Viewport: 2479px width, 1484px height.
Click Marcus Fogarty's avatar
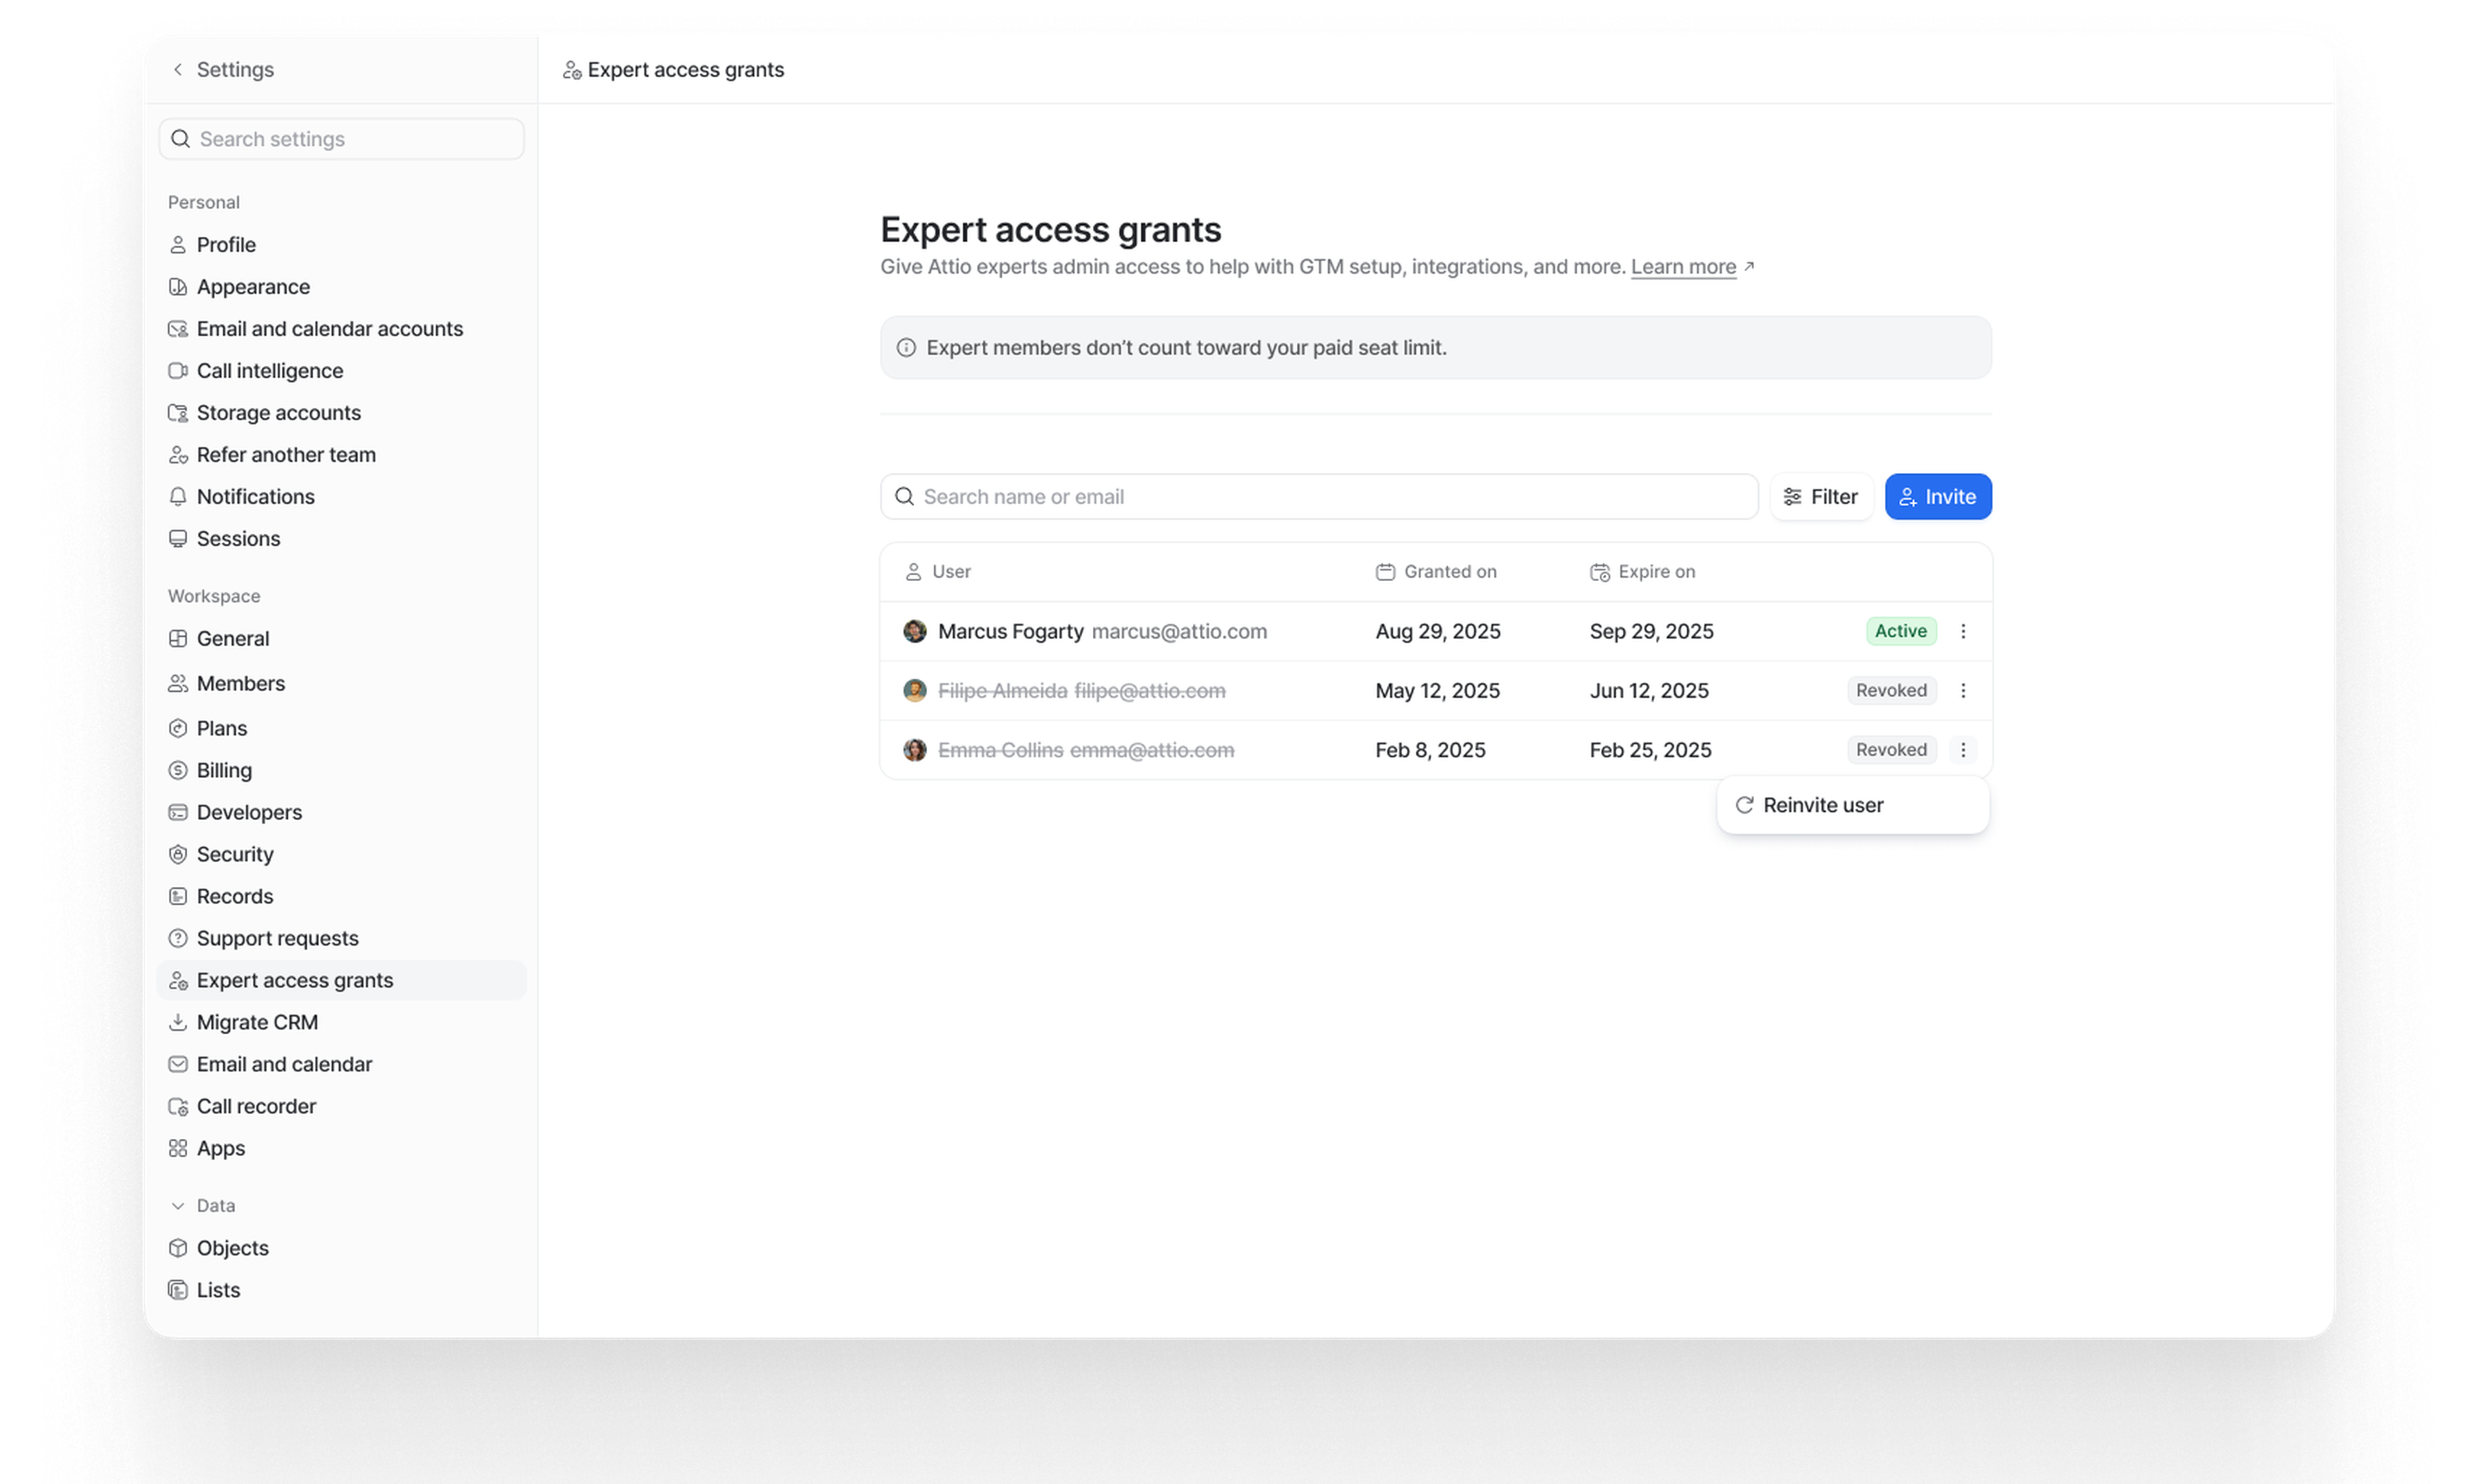point(914,631)
